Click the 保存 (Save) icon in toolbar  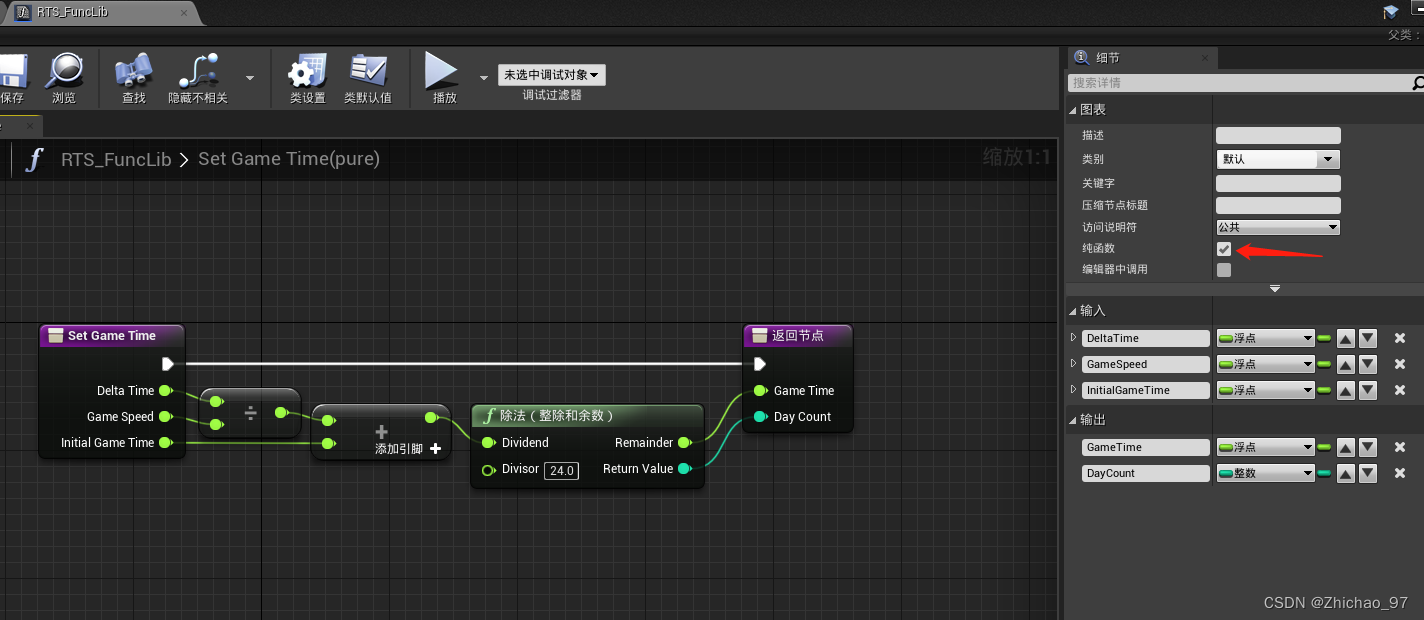tap(14, 70)
